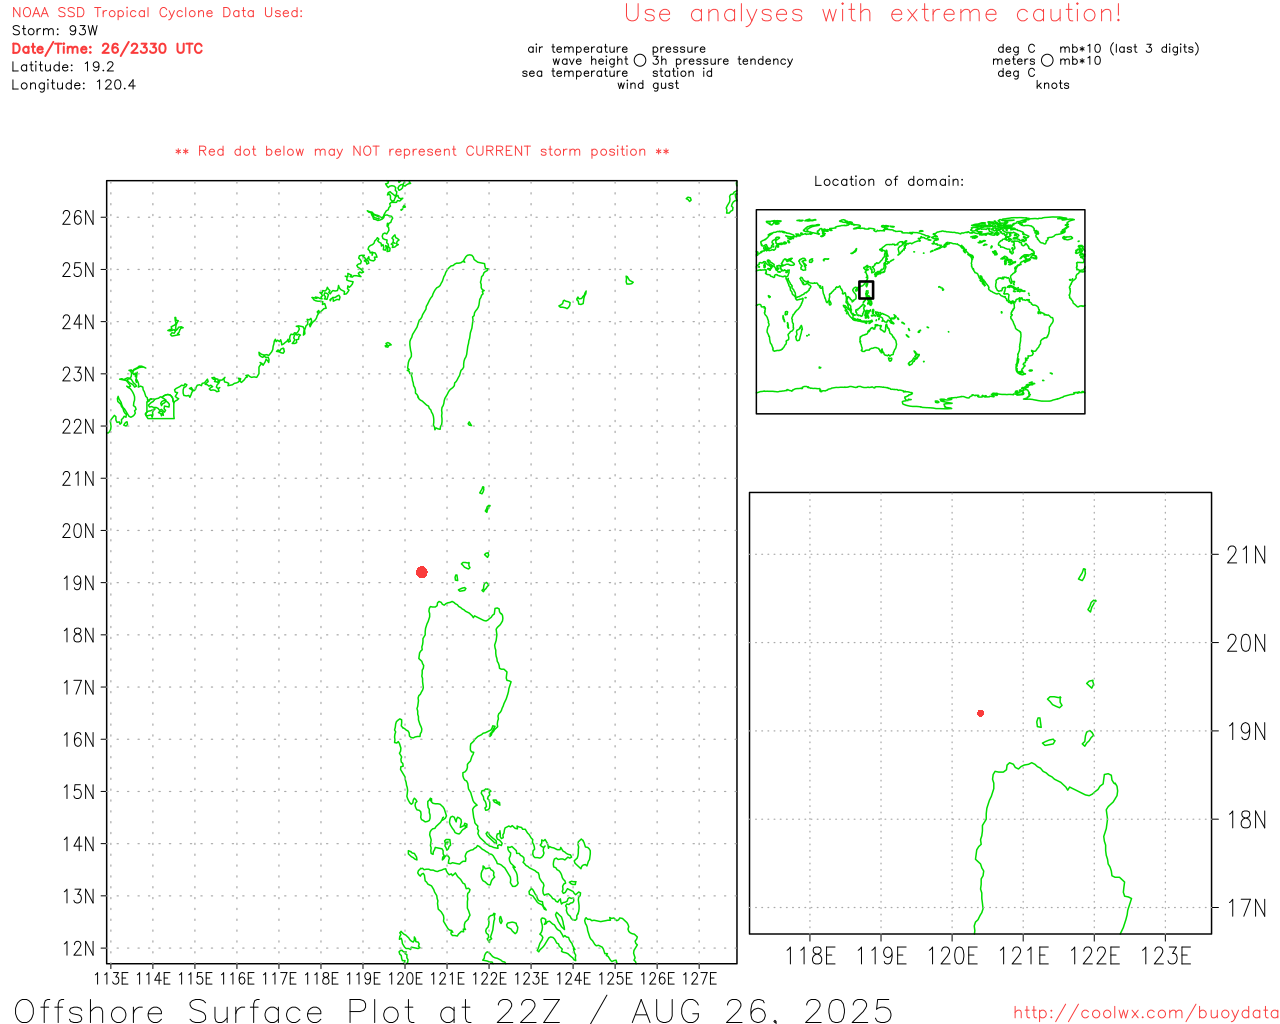This screenshot has height=1024, width=1280.
Task: Click the 120E label on the inset map
Action: 952,956
